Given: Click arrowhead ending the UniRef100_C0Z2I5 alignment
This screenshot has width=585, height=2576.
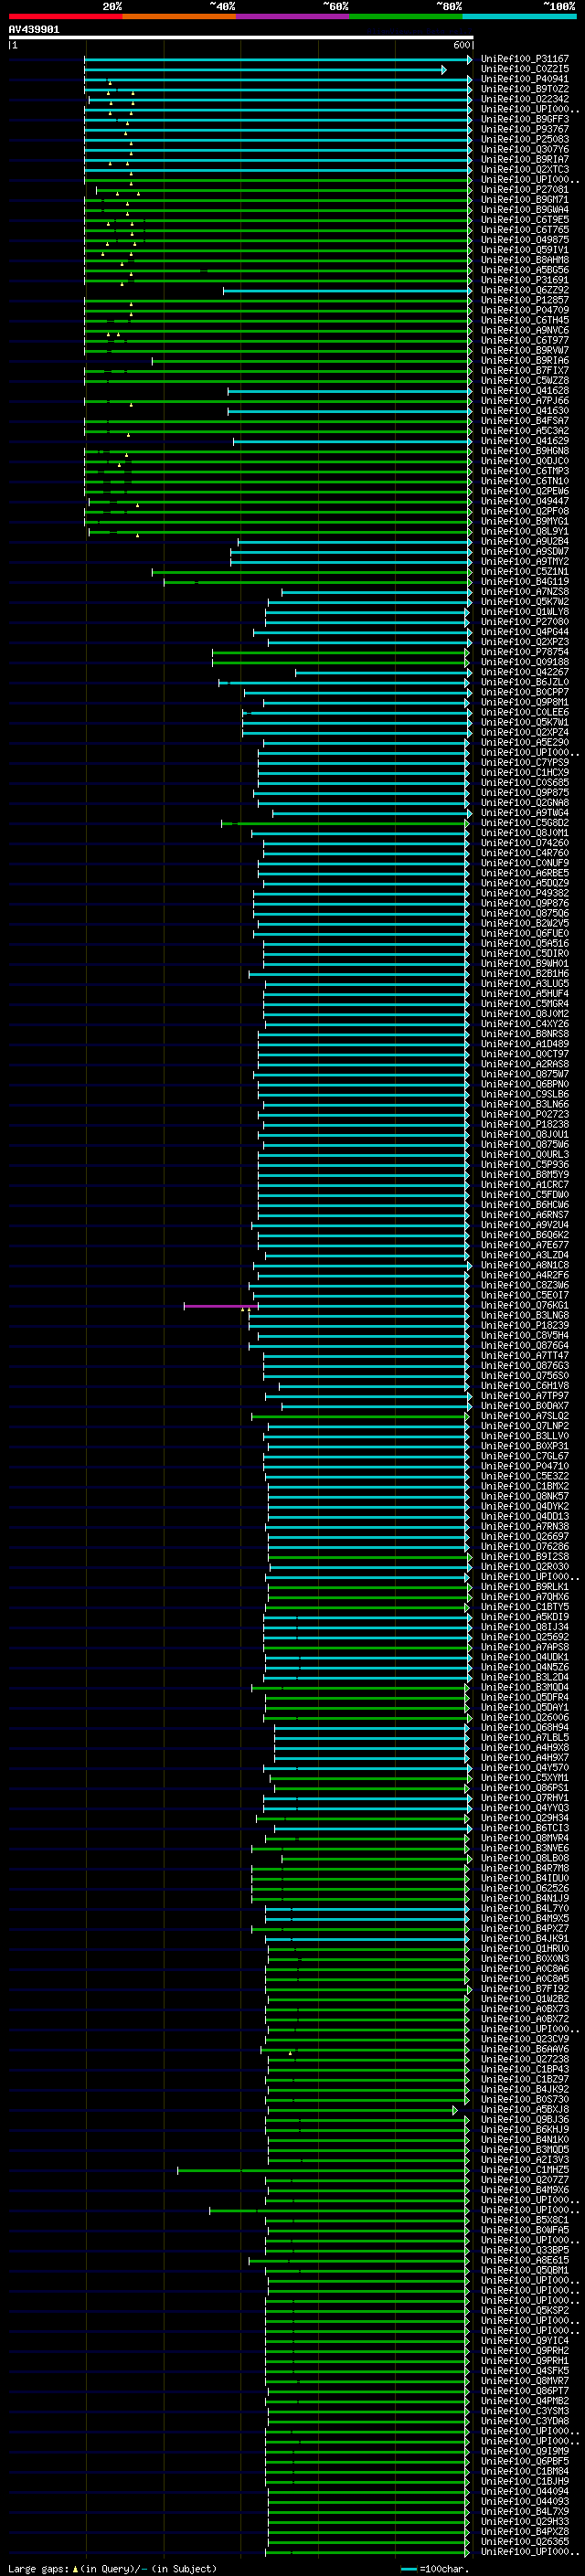Looking at the screenshot, I should tap(444, 70).
